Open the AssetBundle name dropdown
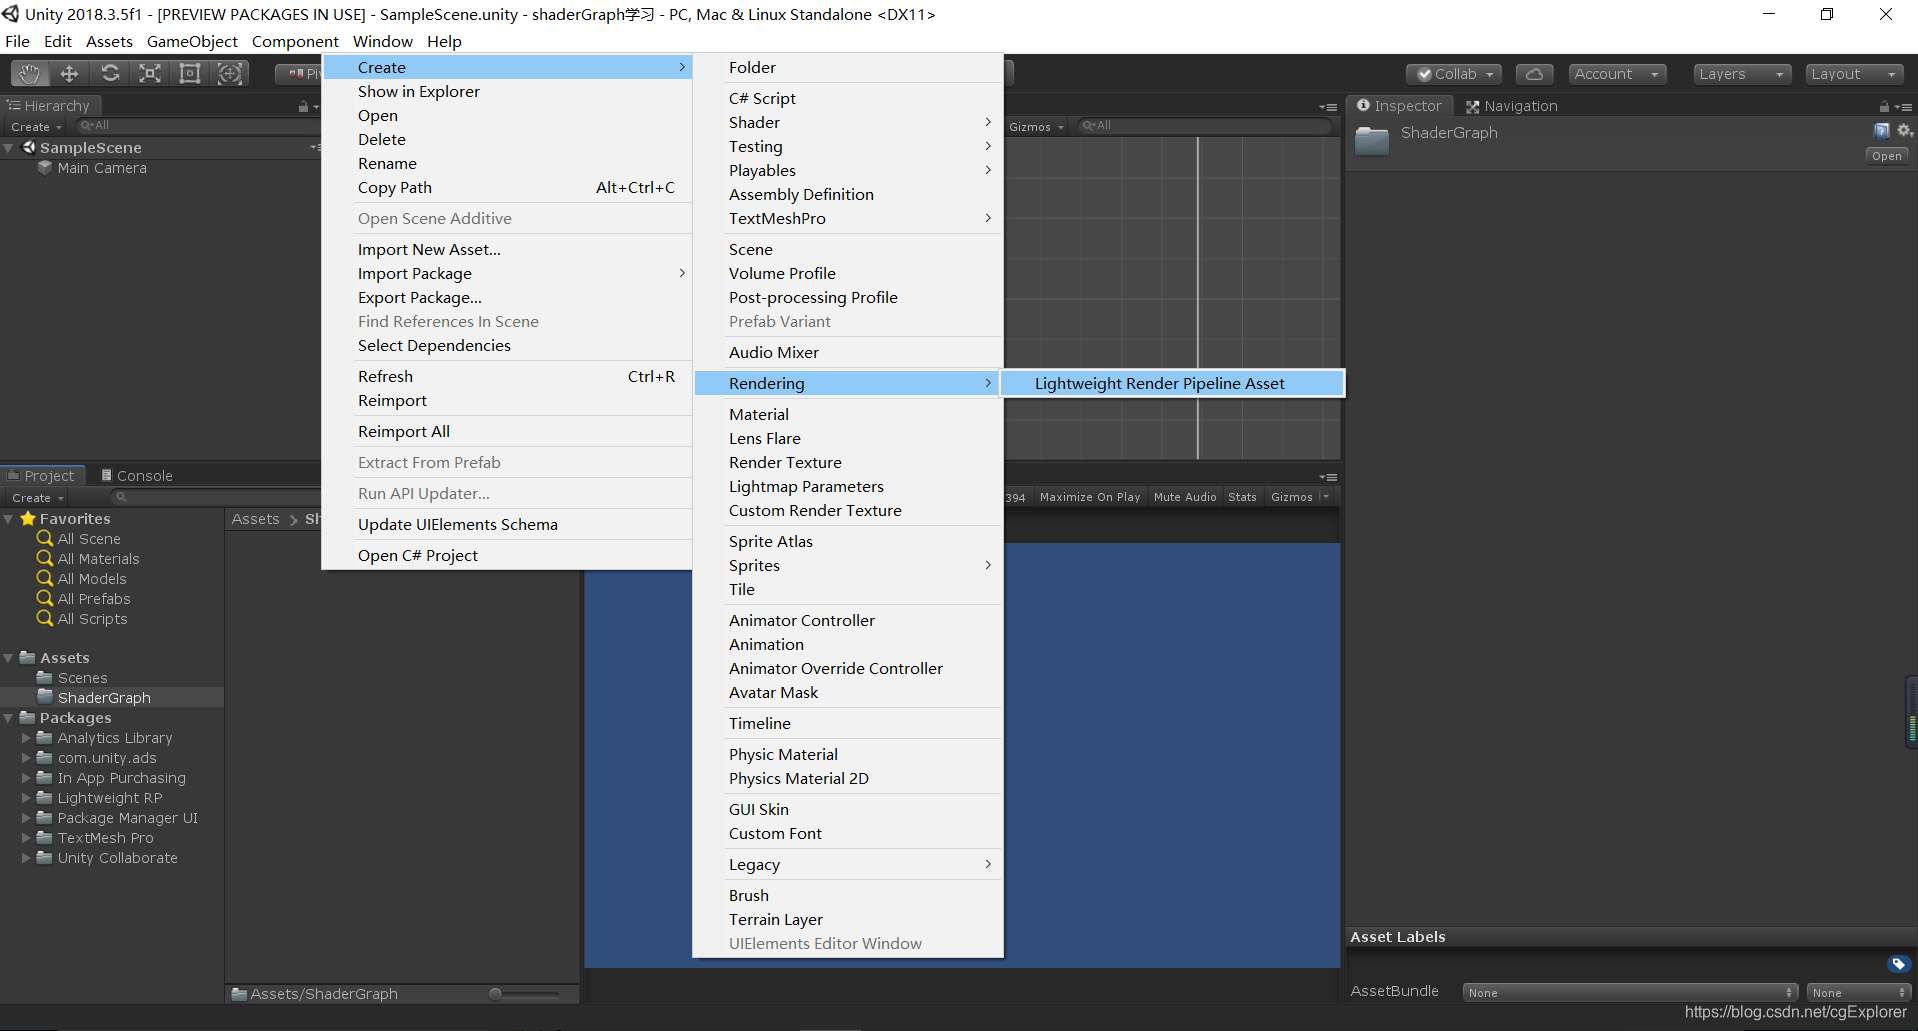 point(1629,993)
